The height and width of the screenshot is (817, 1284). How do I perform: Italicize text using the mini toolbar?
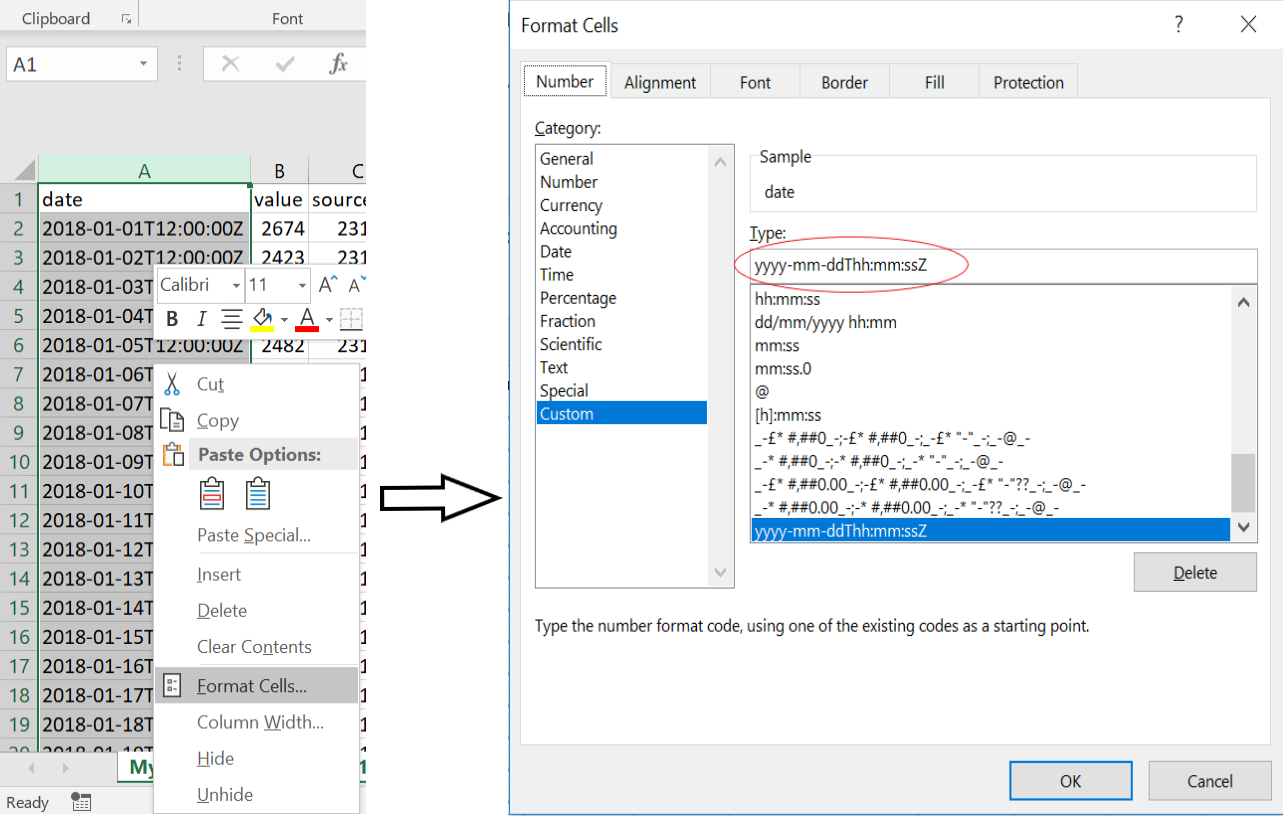click(x=203, y=318)
